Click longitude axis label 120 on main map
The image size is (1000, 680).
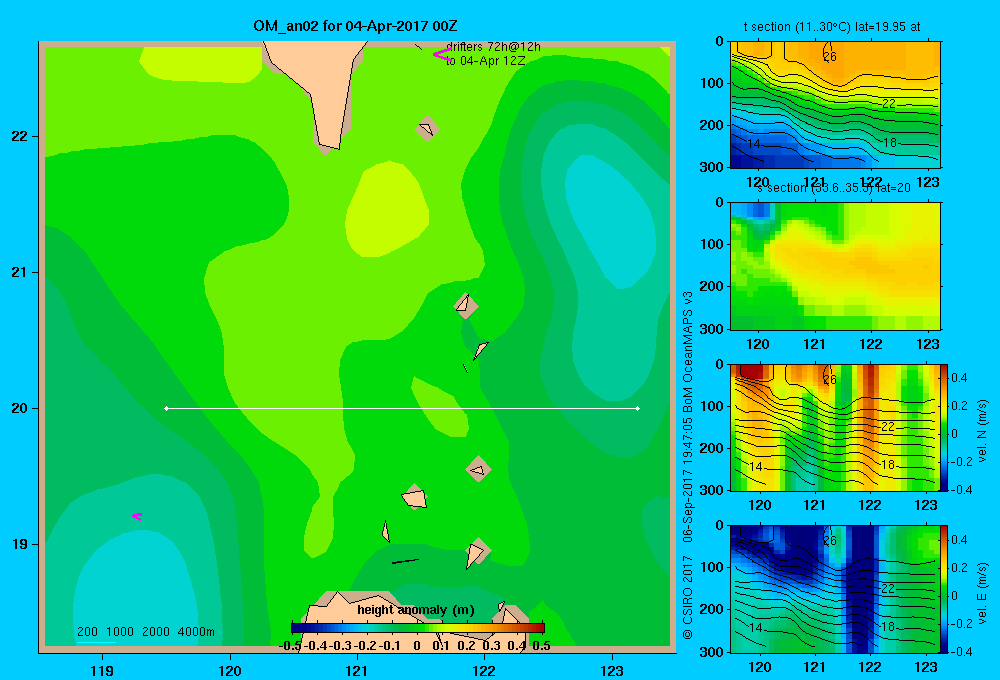(x=230, y=670)
